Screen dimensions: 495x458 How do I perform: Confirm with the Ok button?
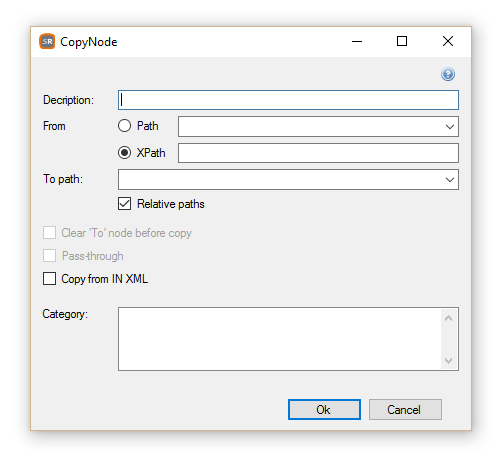click(x=324, y=410)
